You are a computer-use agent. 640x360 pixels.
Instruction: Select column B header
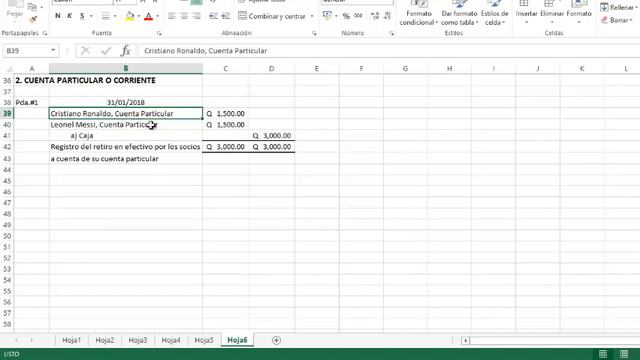[126, 69]
